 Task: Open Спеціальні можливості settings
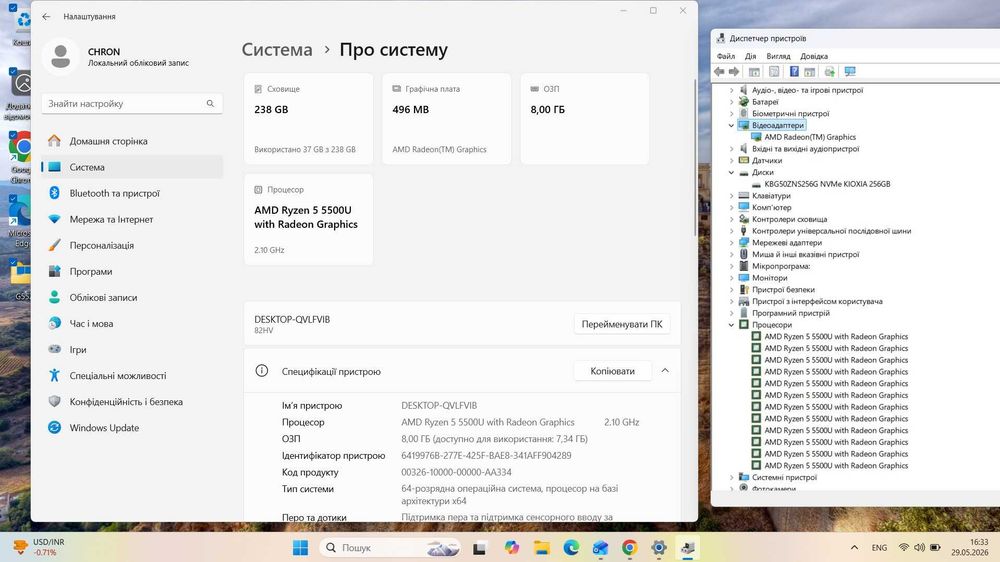pyautogui.click(x=132, y=376)
